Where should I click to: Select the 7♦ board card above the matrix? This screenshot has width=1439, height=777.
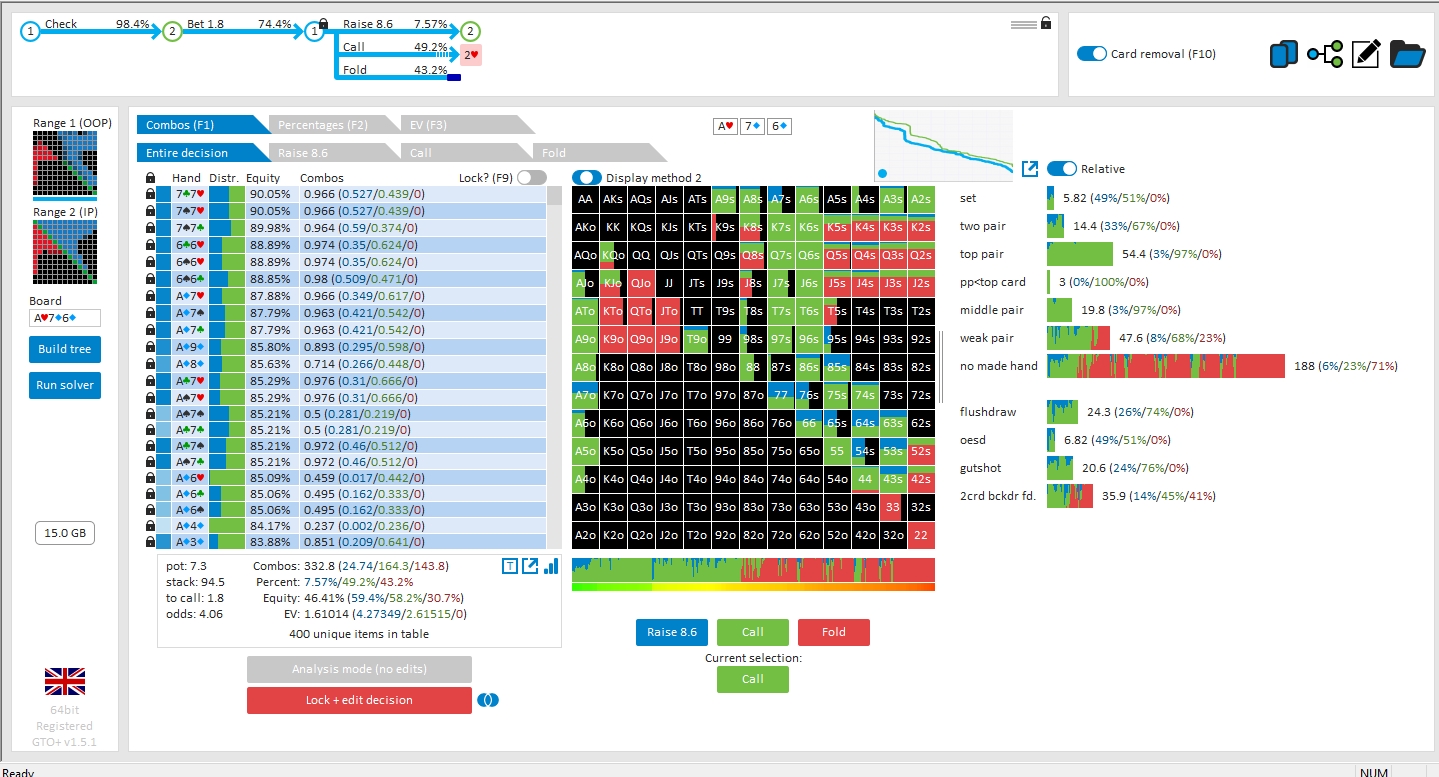[x=752, y=126]
